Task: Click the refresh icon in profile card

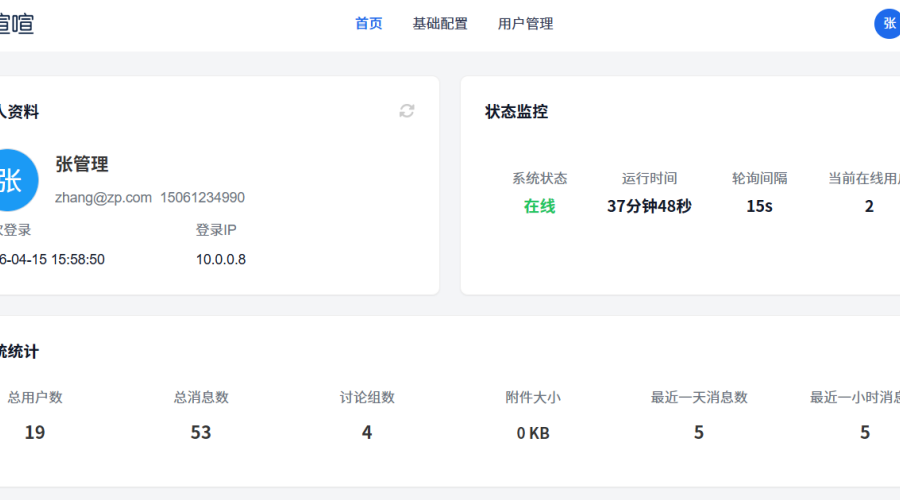Action: (407, 111)
